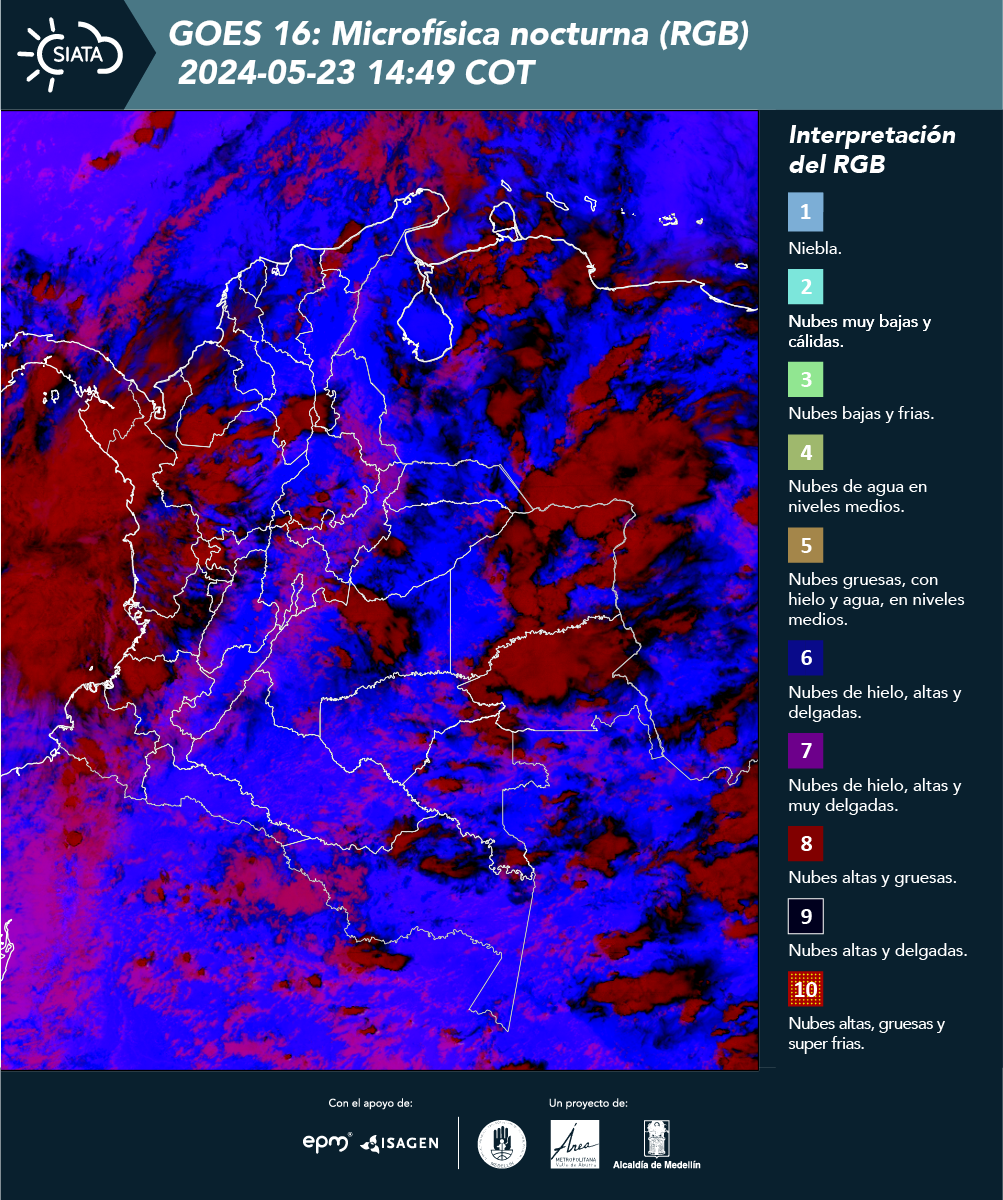Select legend swatch 8 altas y gruesas

tap(806, 843)
